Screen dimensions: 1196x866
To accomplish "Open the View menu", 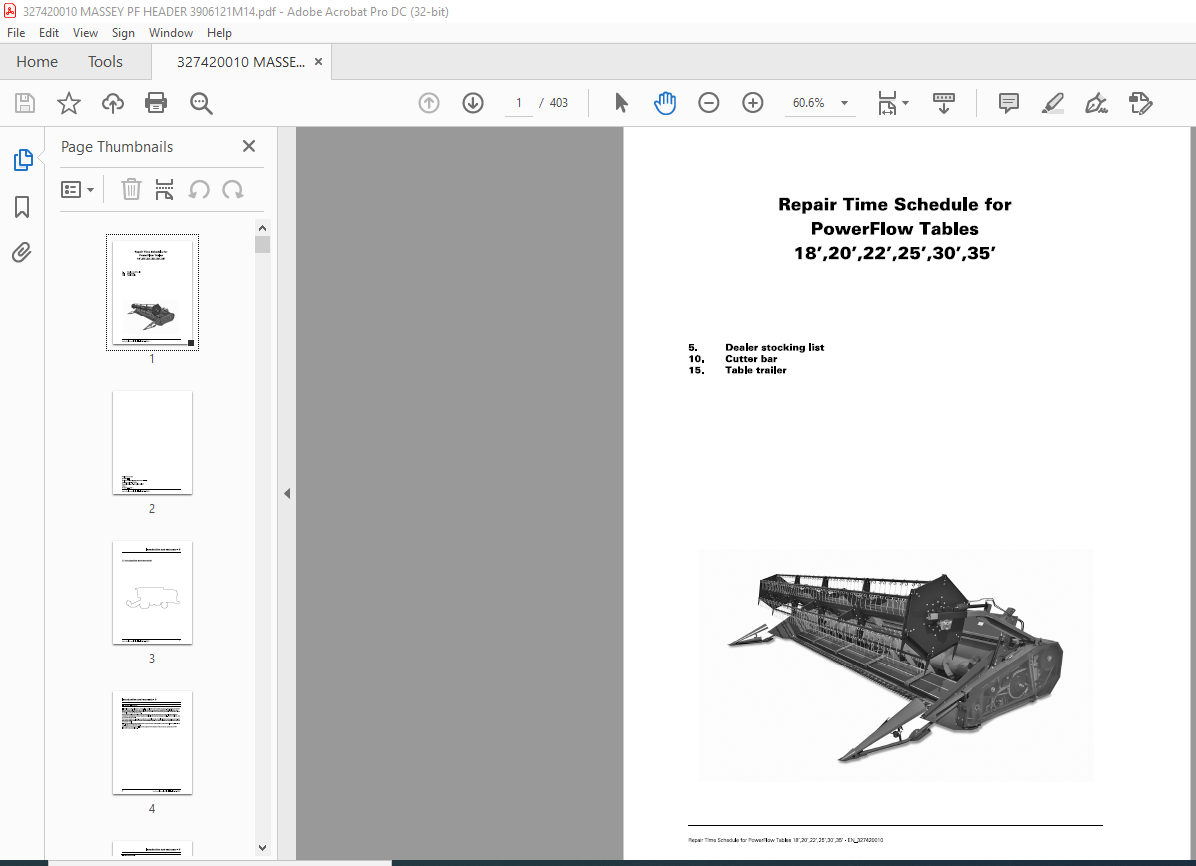I will (x=85, y=33).
